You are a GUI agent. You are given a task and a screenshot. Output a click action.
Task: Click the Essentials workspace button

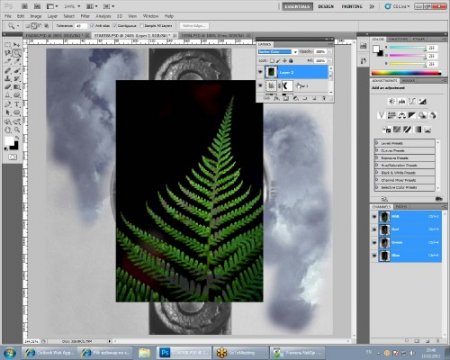(297, 6)
